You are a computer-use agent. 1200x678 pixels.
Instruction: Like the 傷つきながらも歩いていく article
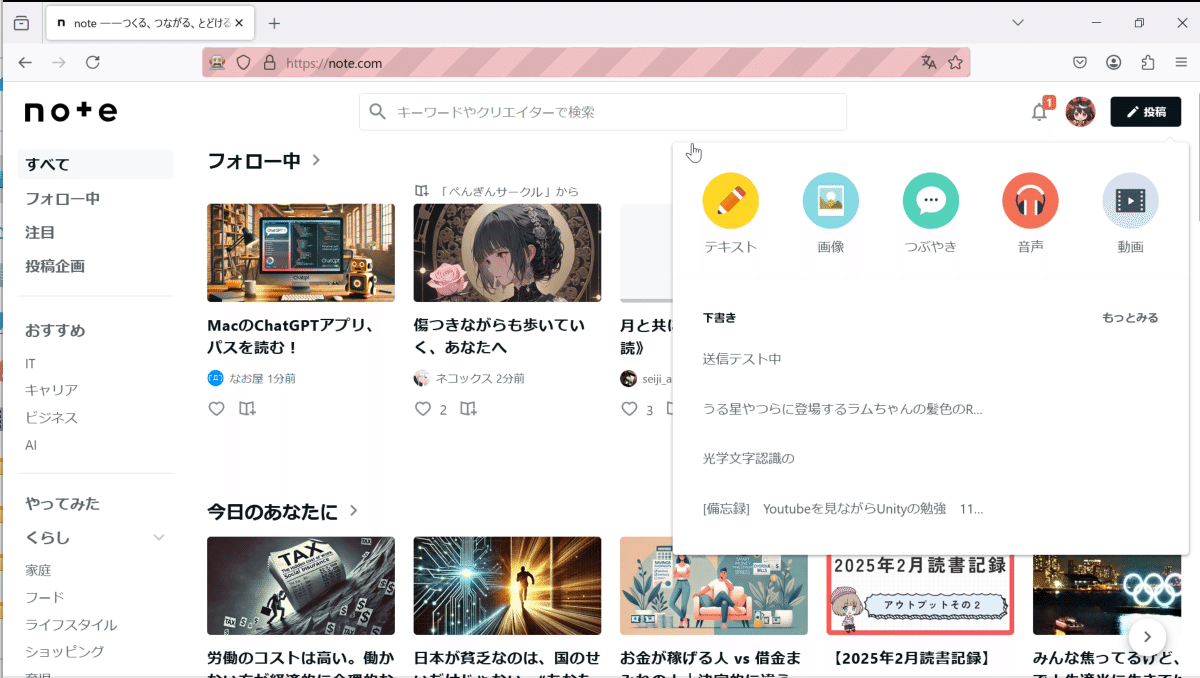coord(422,408)
